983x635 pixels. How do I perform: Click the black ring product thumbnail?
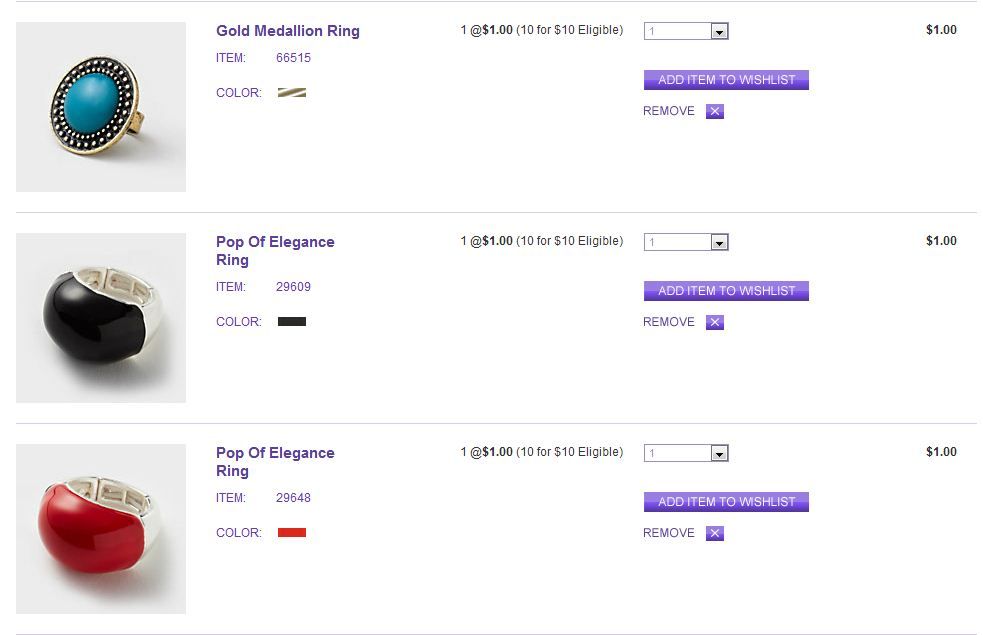(101, 318)
